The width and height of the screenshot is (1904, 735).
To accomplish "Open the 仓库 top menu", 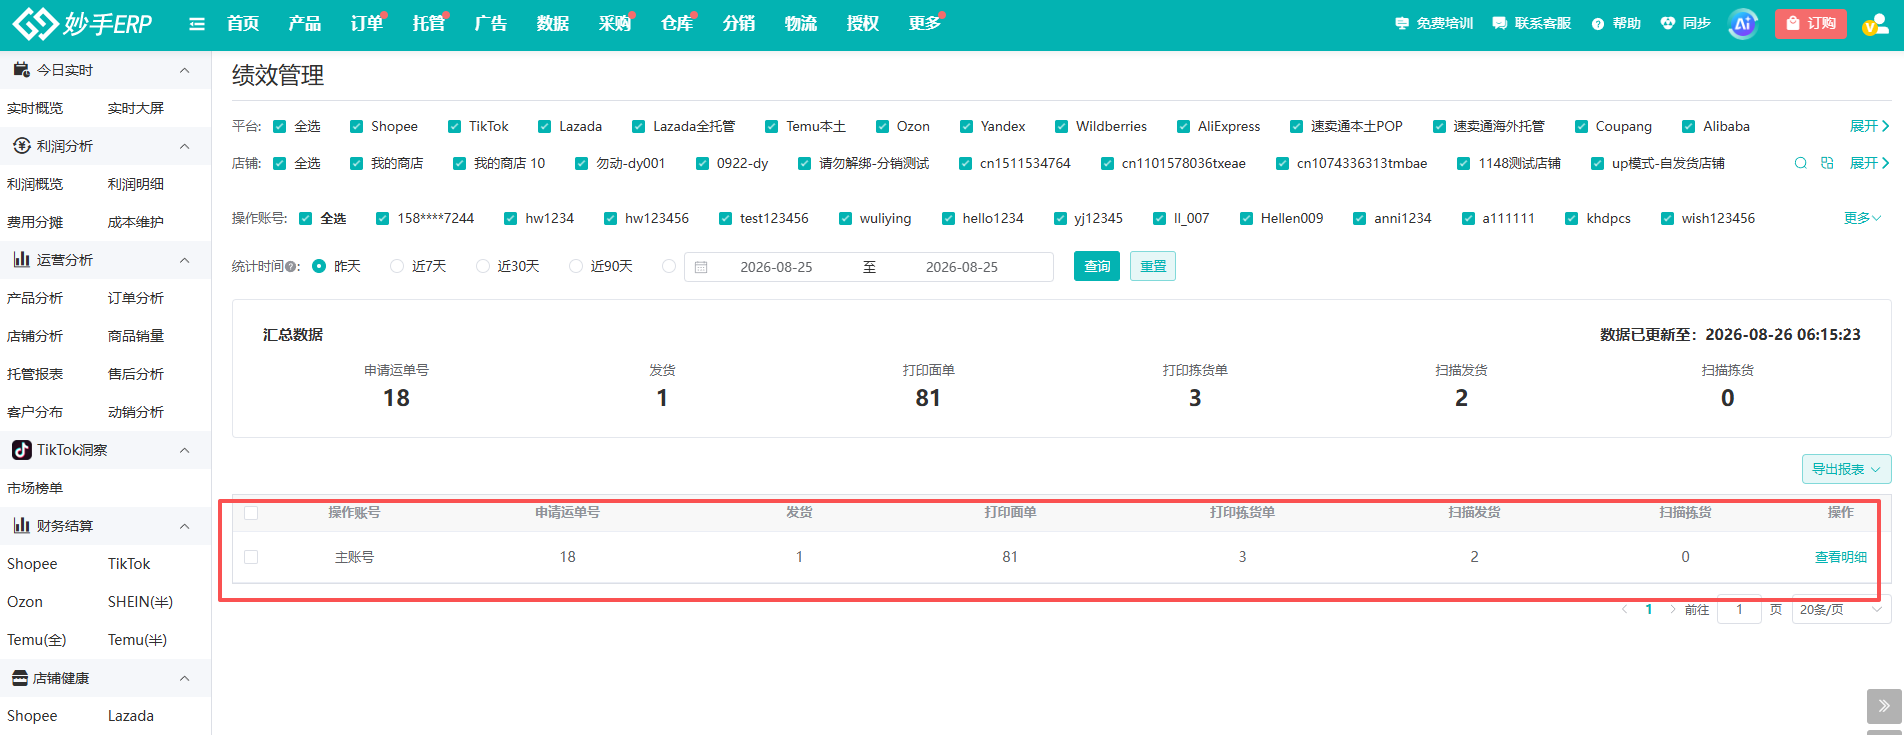I will [677, 23].
